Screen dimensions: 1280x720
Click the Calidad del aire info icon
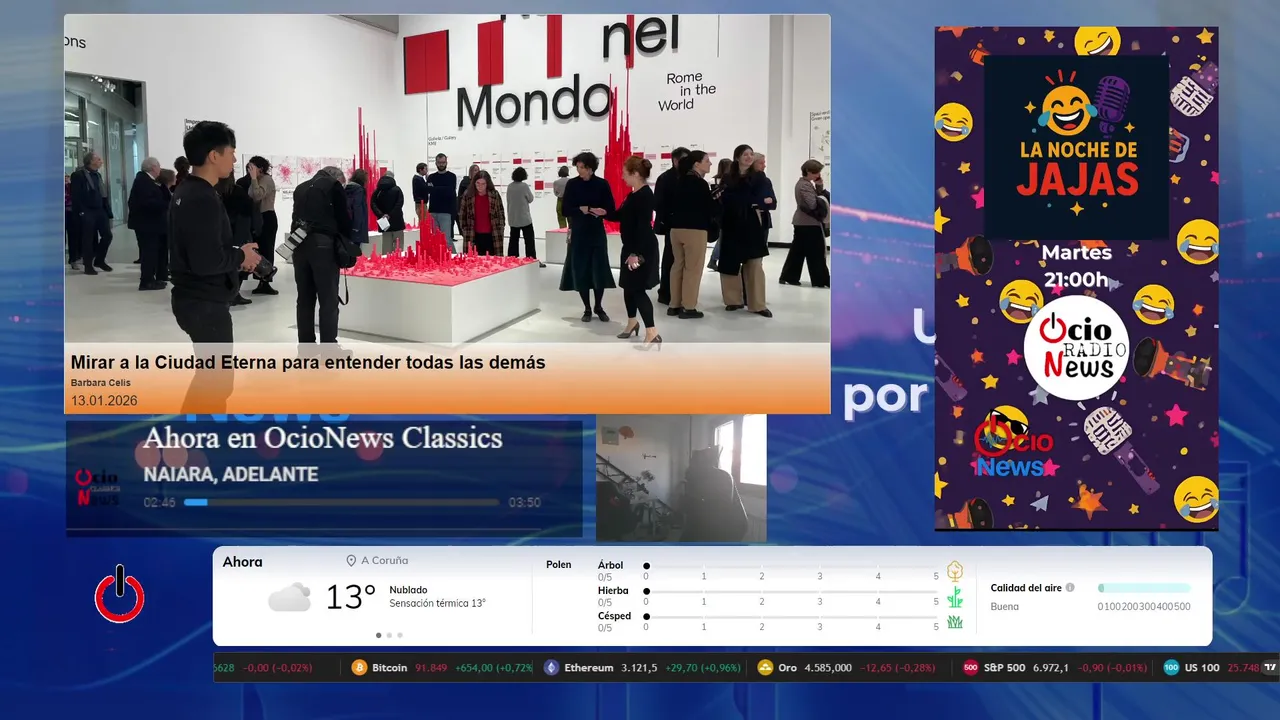tap(1070, 588)
